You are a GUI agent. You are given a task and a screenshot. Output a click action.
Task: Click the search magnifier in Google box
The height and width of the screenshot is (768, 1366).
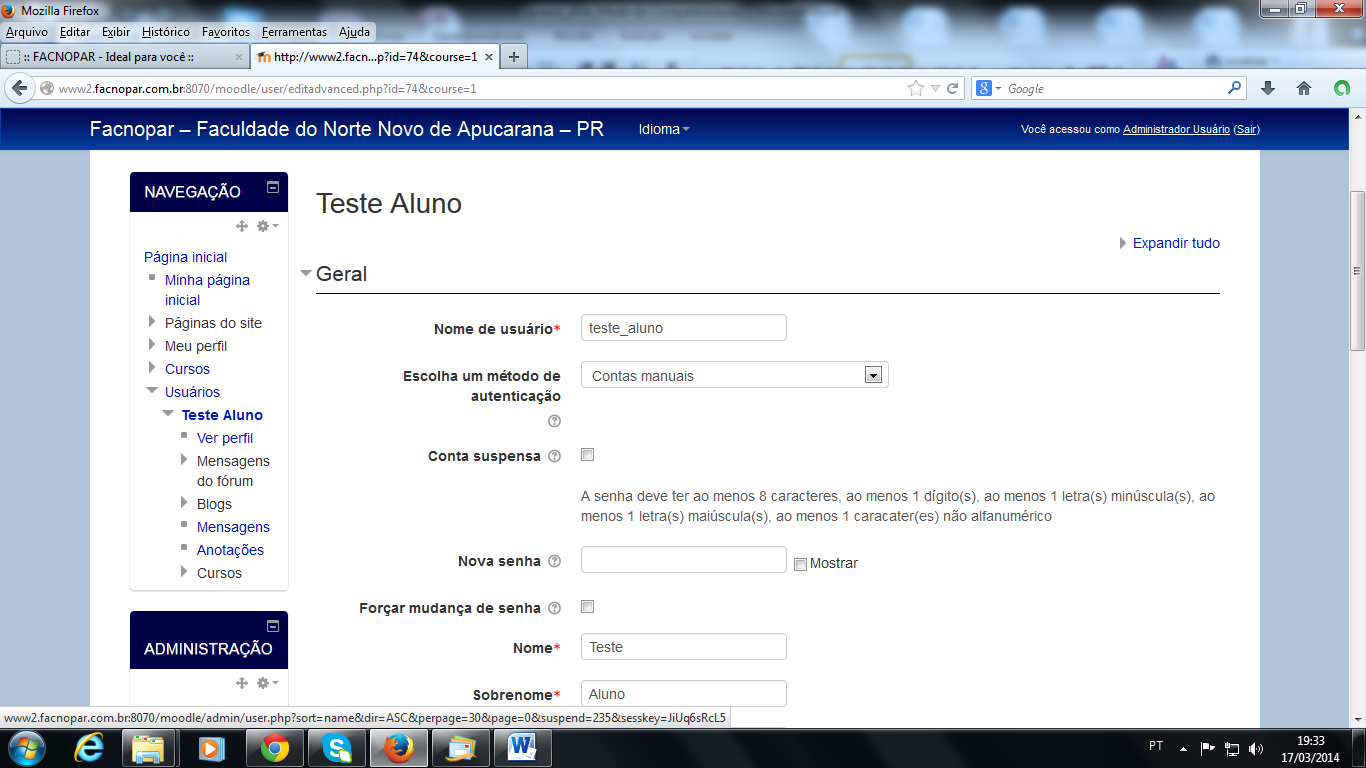point(1235,88)
